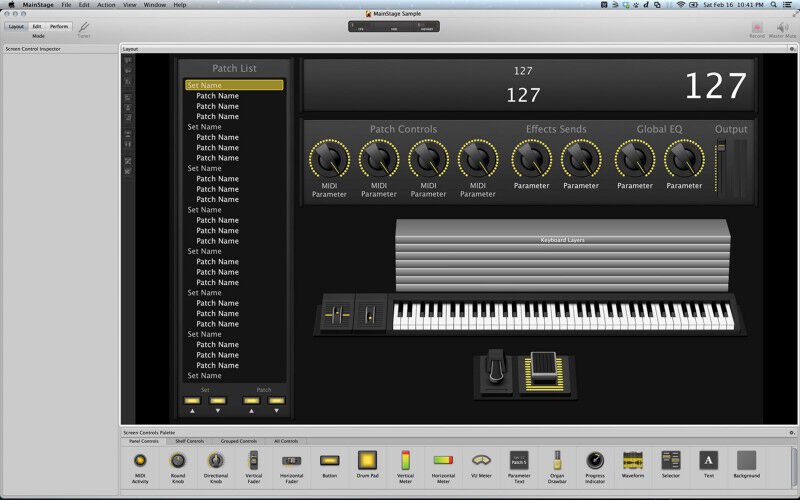This screenshot has width=800, height=500.
Task: Choose the Waveform palette control
Action: point(633,464)
